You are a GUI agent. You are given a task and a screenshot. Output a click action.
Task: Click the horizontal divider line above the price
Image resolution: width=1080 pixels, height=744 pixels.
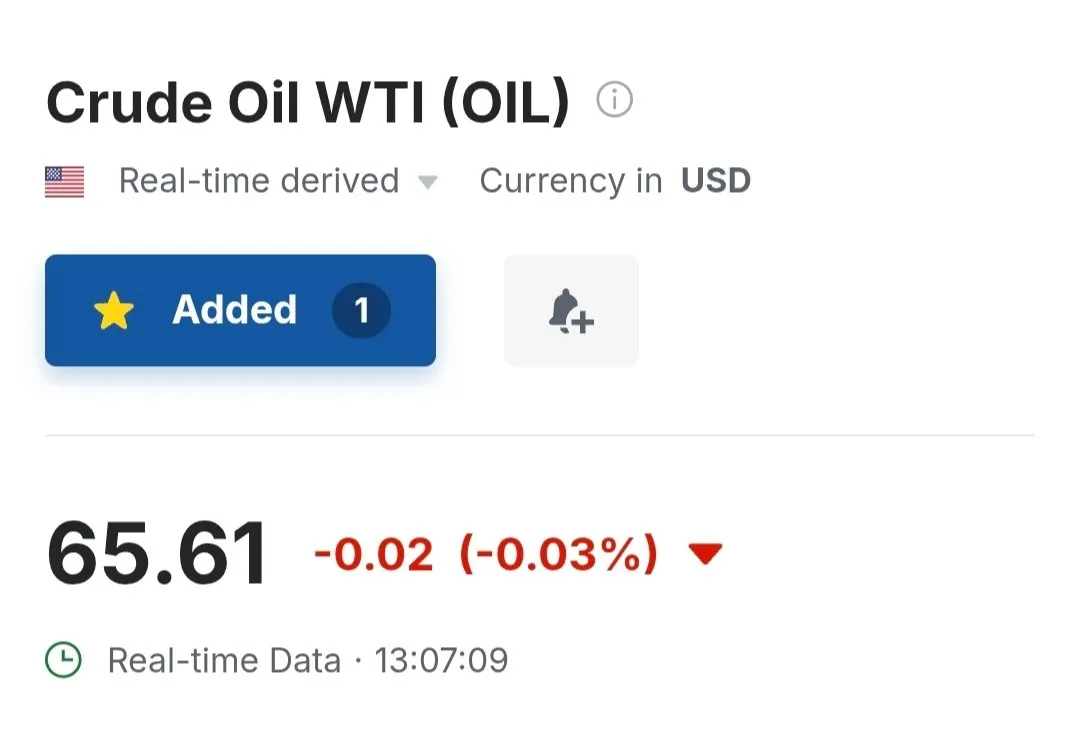(x=540, y=435)
